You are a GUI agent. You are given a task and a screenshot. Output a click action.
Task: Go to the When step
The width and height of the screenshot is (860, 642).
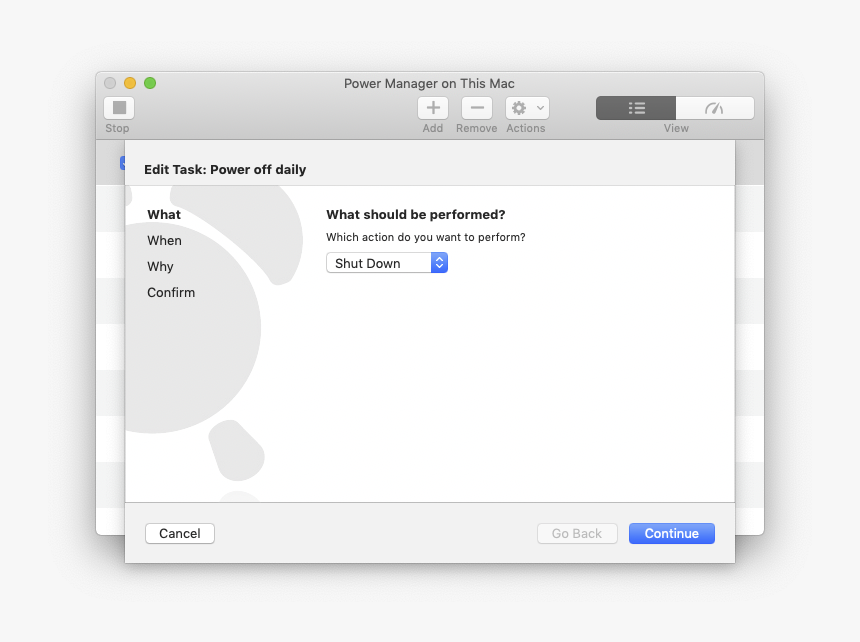coord(164,240)
